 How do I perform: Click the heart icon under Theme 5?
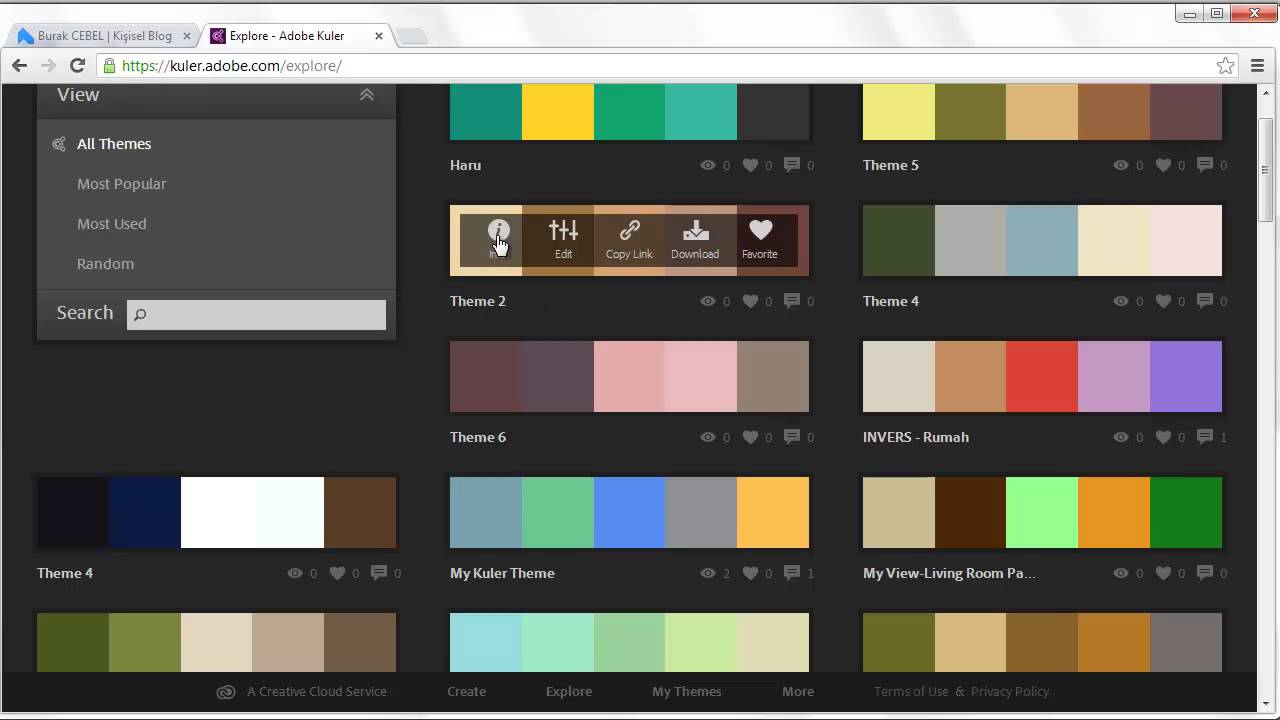[1163, 165]
